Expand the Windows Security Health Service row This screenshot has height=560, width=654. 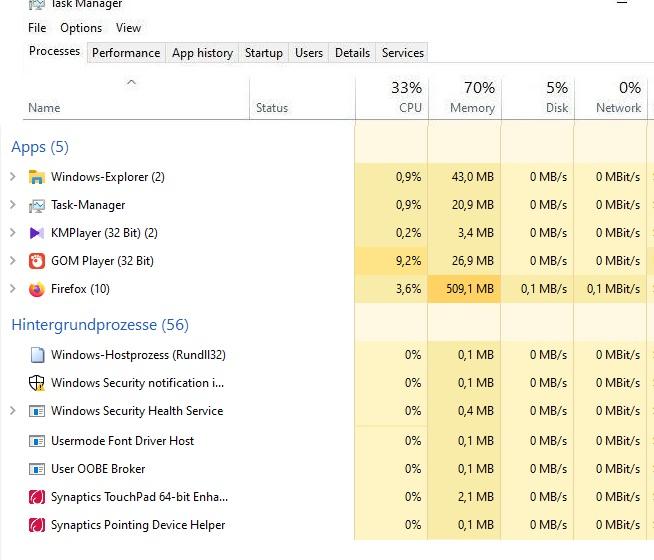13,411
